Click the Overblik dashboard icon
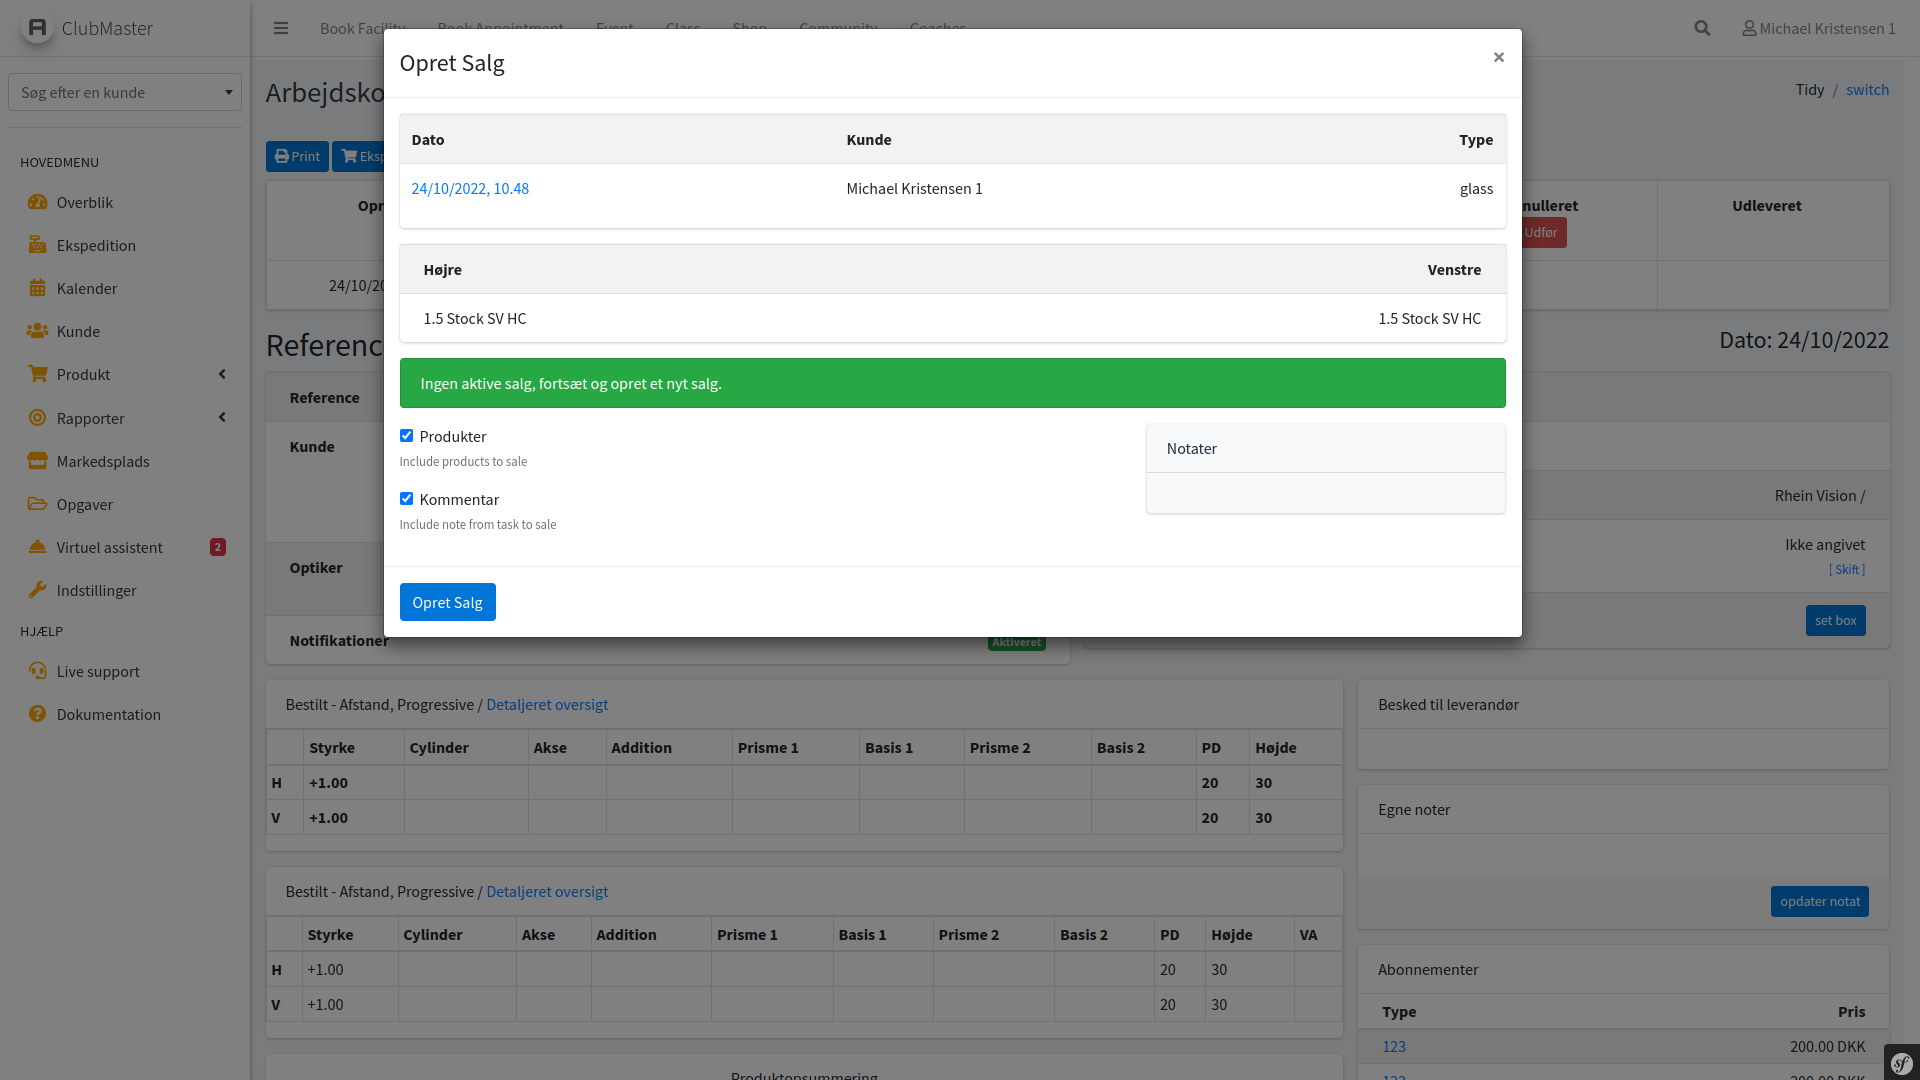 tap(37, 202)
